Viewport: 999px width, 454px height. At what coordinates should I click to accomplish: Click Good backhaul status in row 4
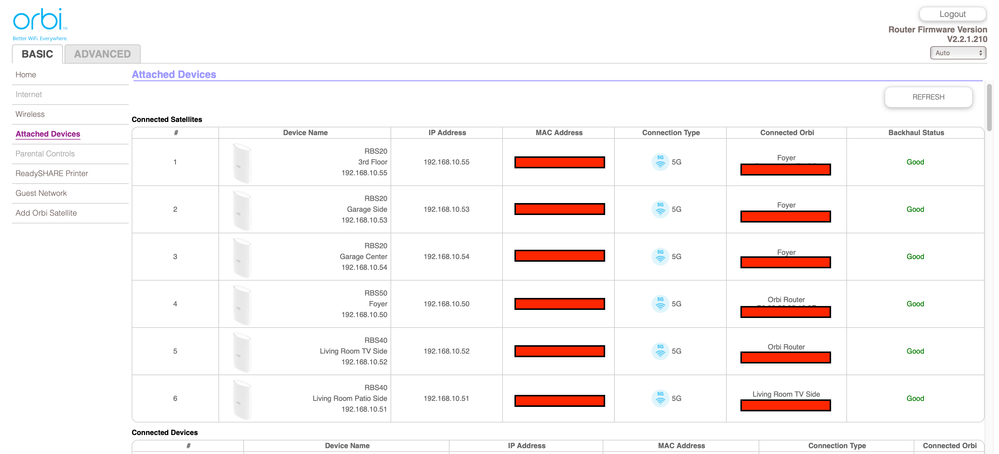click(x=916, y=304)
